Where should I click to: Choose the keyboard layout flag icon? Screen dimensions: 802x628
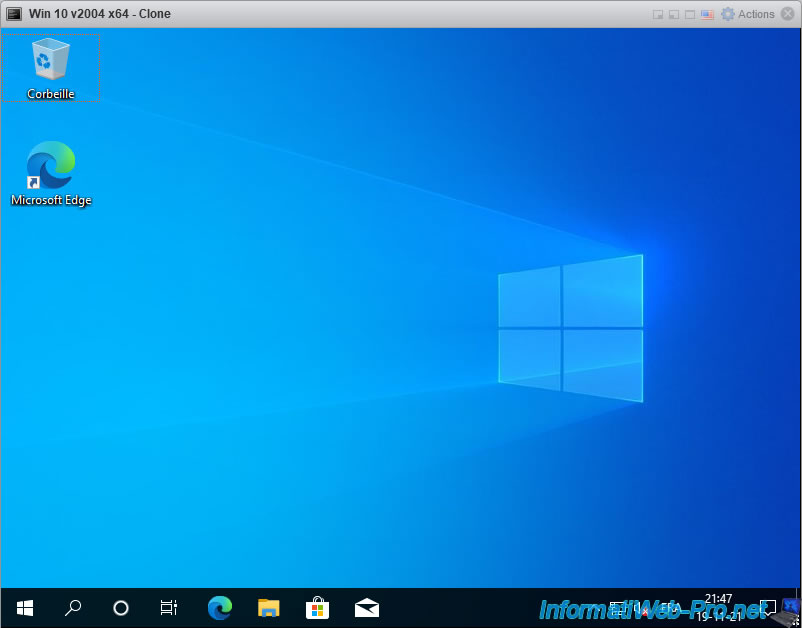tap(708, 14)
